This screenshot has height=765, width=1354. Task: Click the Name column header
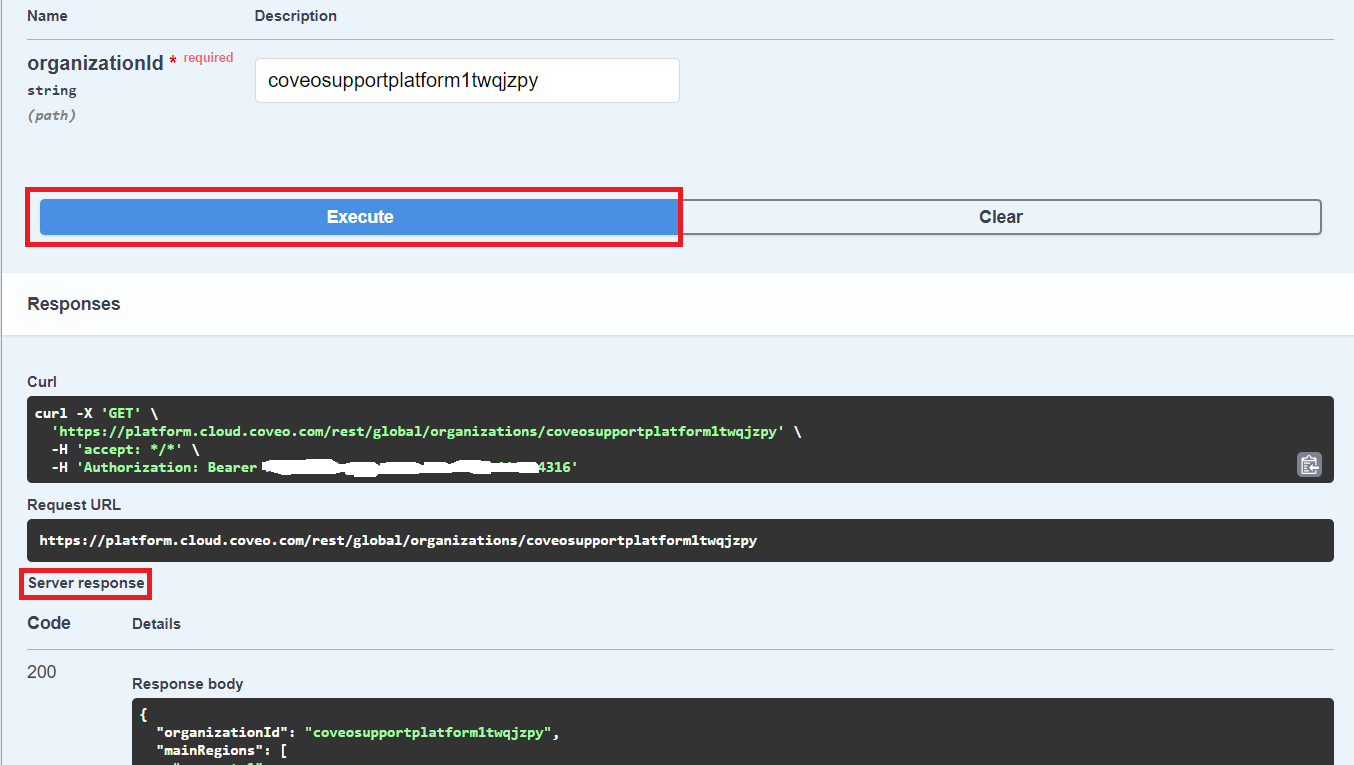(48, 16)
